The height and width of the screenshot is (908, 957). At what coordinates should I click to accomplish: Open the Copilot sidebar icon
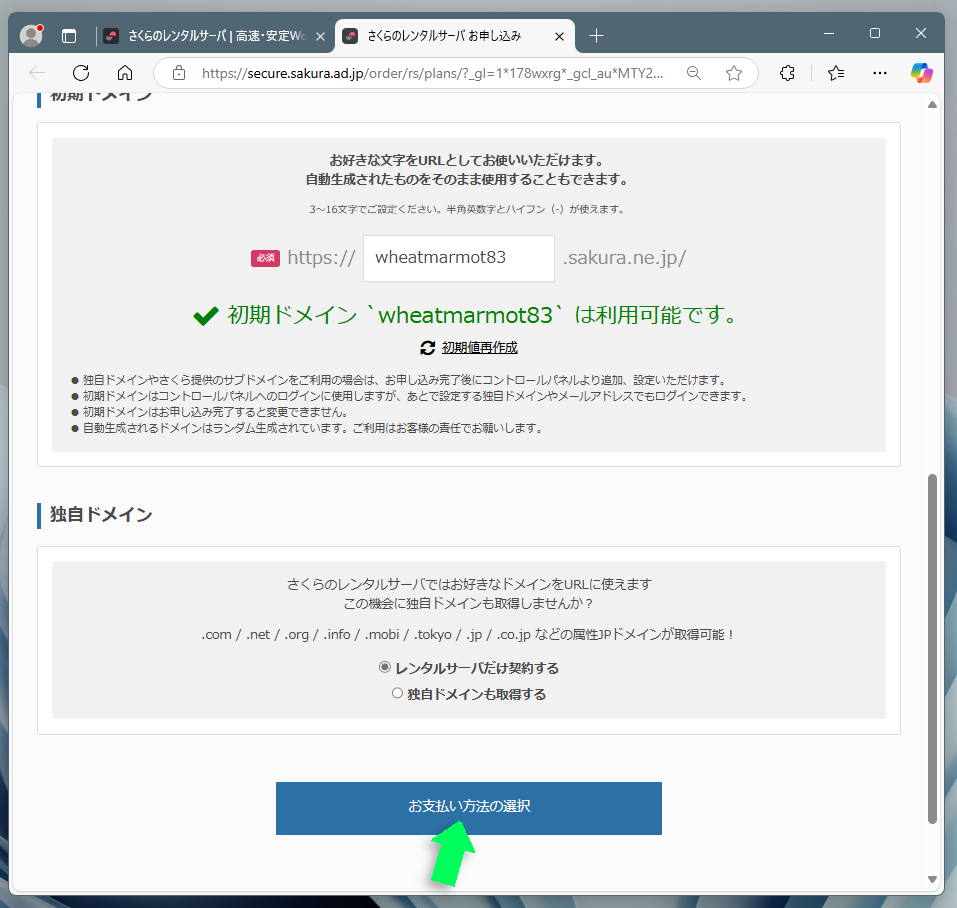922,73
